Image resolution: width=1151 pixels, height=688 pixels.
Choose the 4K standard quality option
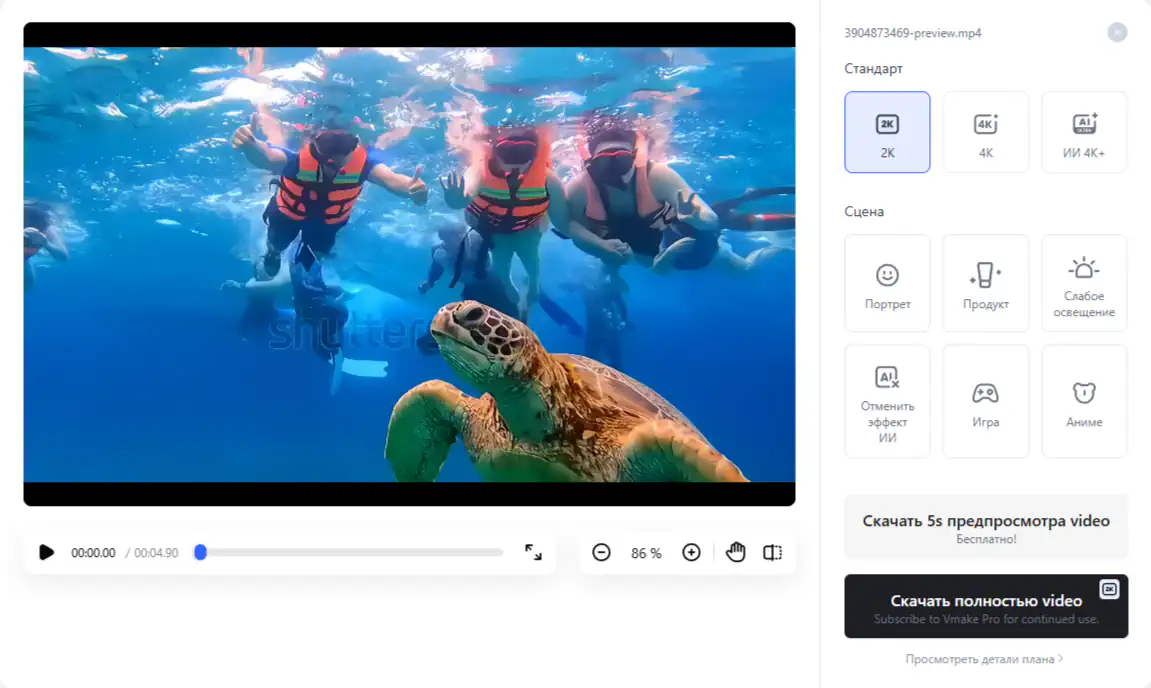point(986,132)
